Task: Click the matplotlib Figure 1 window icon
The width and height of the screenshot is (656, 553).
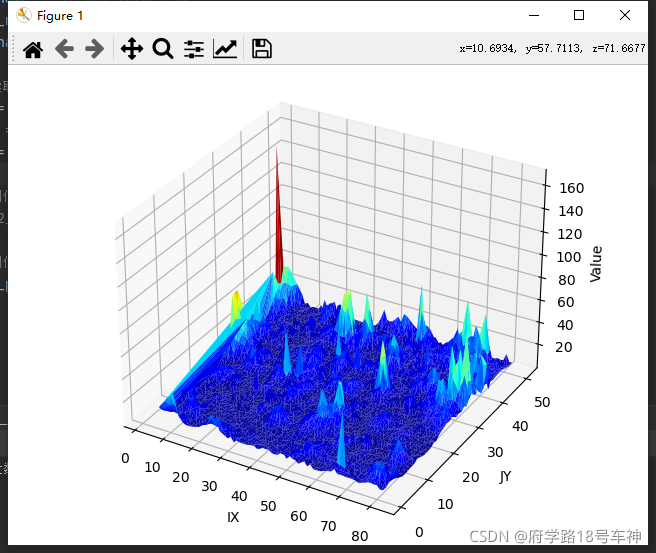Action: pos(23,15)
